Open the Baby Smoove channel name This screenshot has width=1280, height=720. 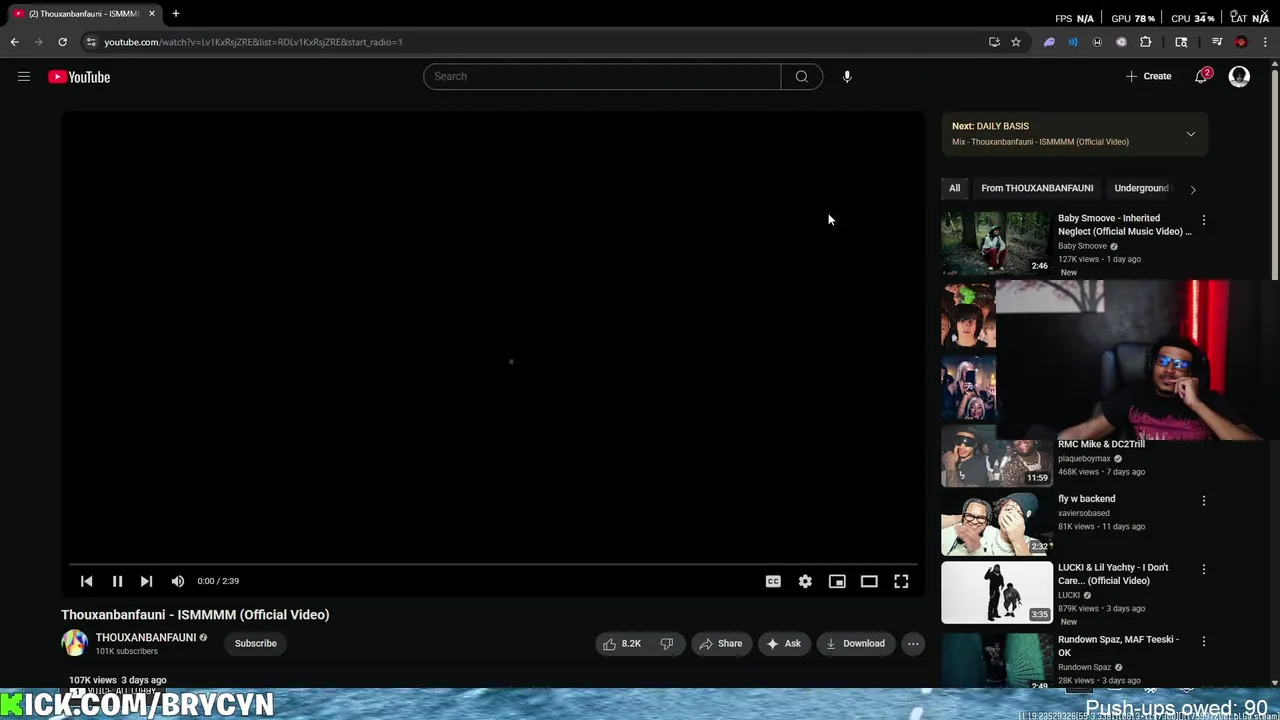[1082, 246]
